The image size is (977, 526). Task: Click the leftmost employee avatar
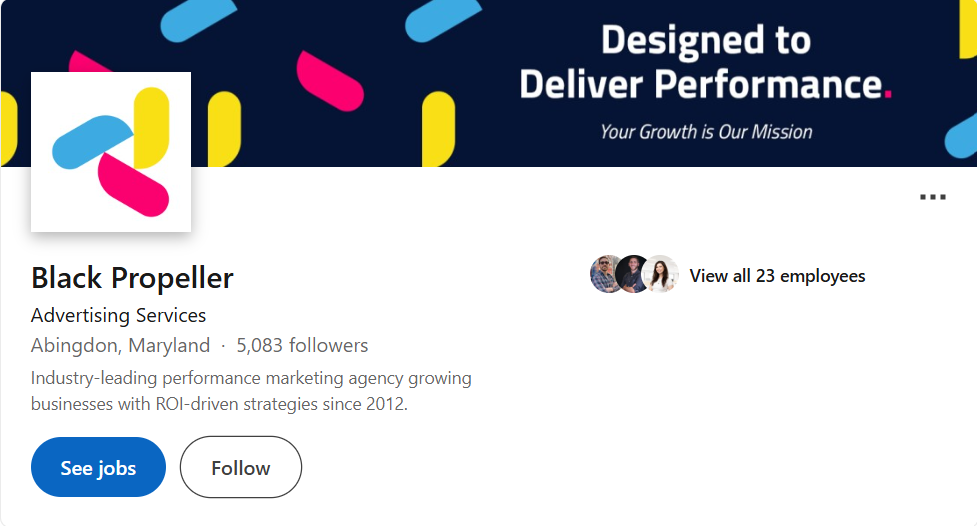point(606,275)
